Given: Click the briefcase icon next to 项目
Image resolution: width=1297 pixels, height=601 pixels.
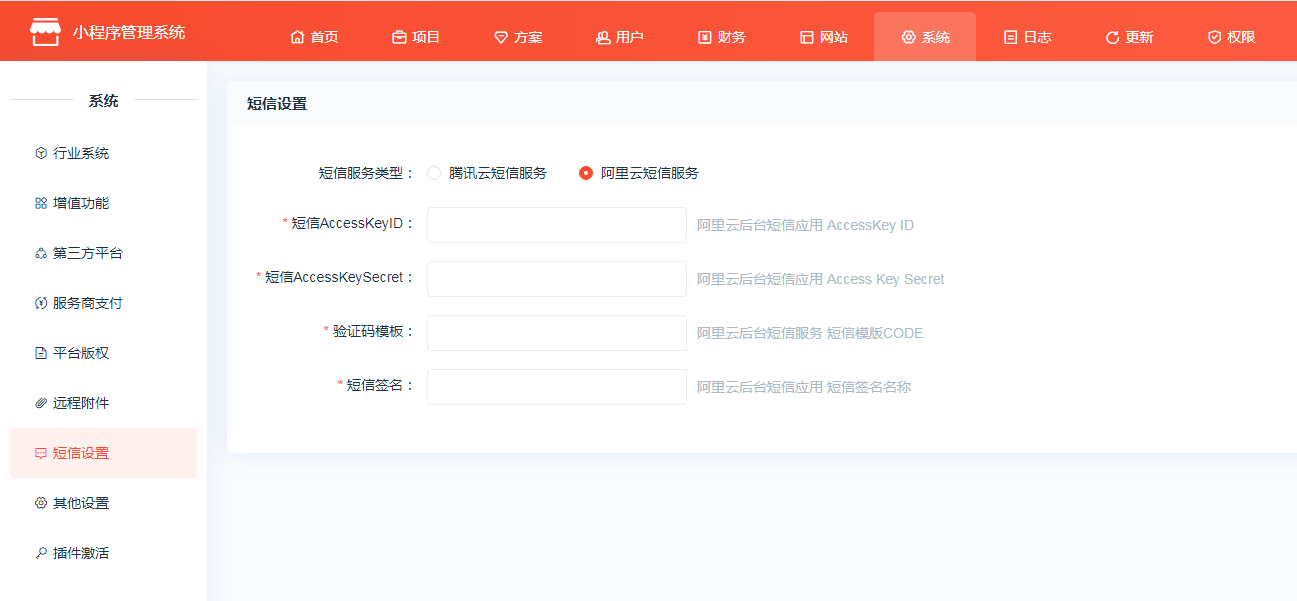Looking at the screenshot, I should coord(399,37).
